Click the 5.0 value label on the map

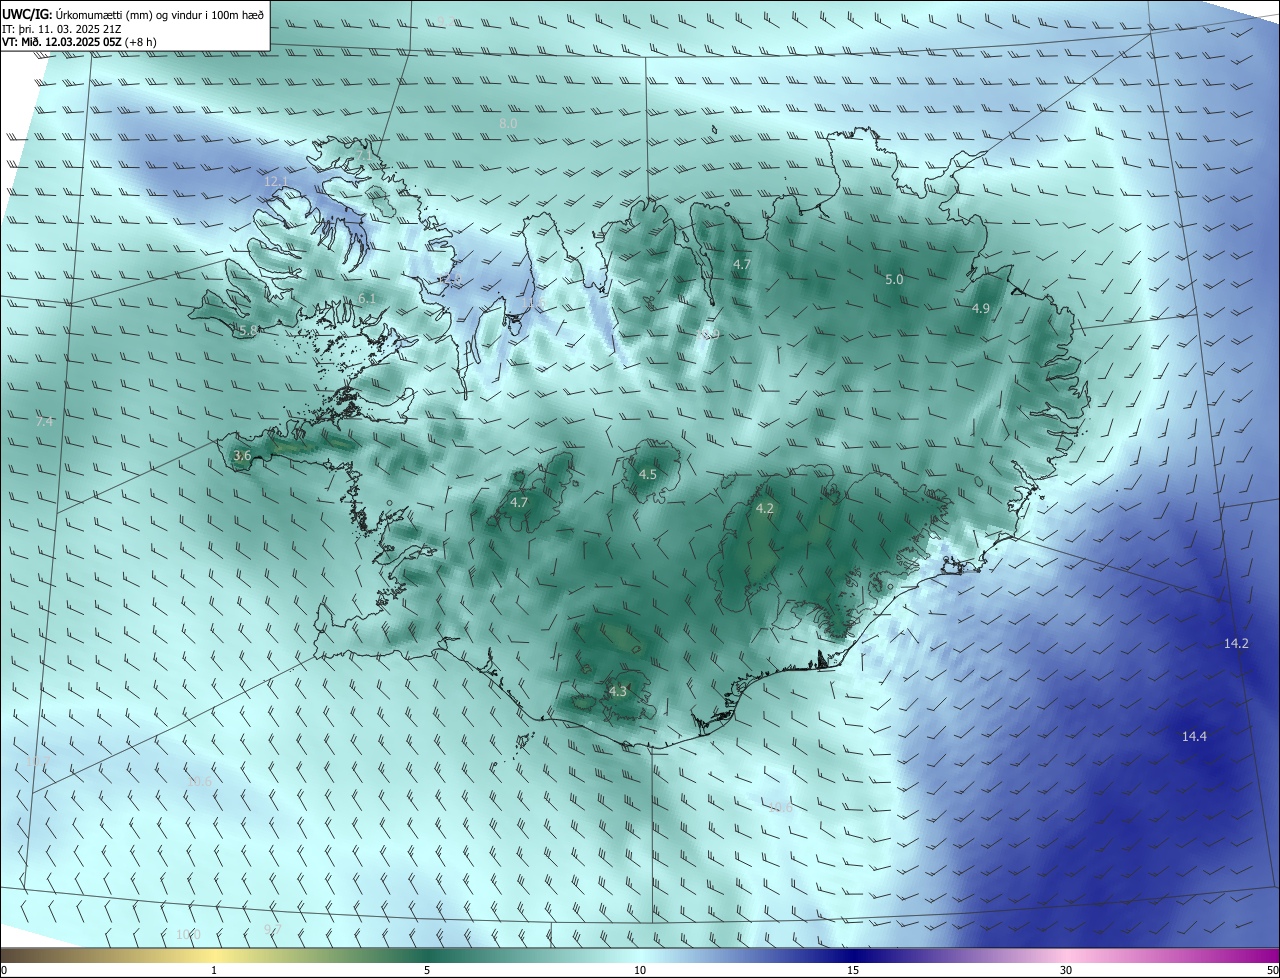[x=894, y=280]
